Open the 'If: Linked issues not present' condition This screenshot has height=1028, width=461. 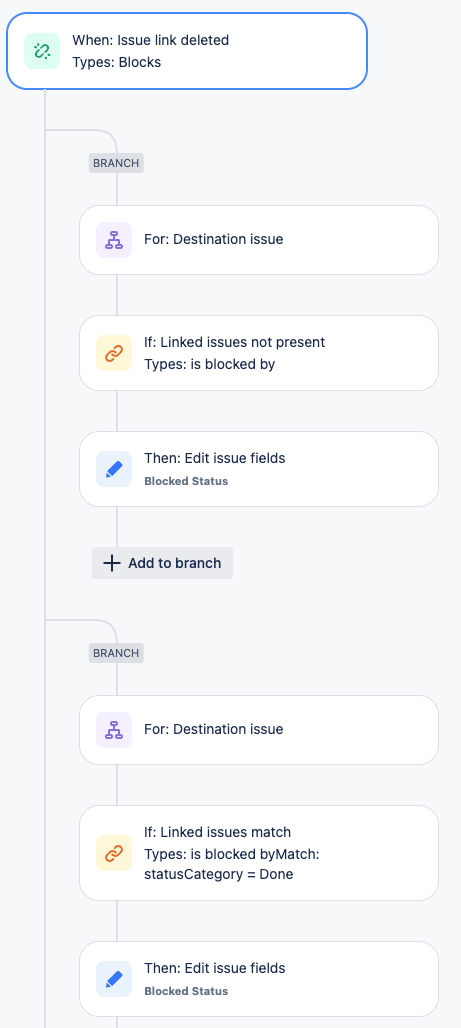coord(259,353)
